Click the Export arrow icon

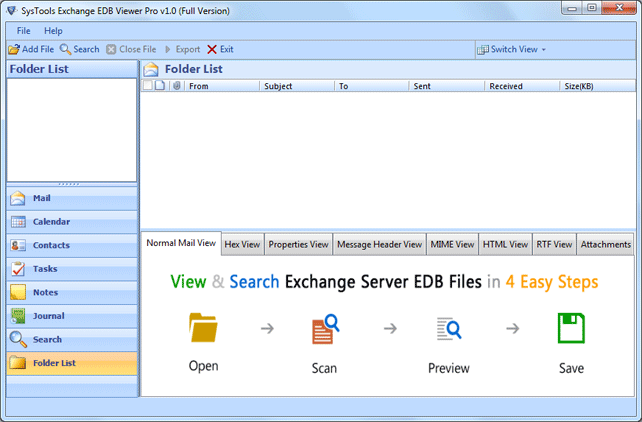[x=168, y=50]
